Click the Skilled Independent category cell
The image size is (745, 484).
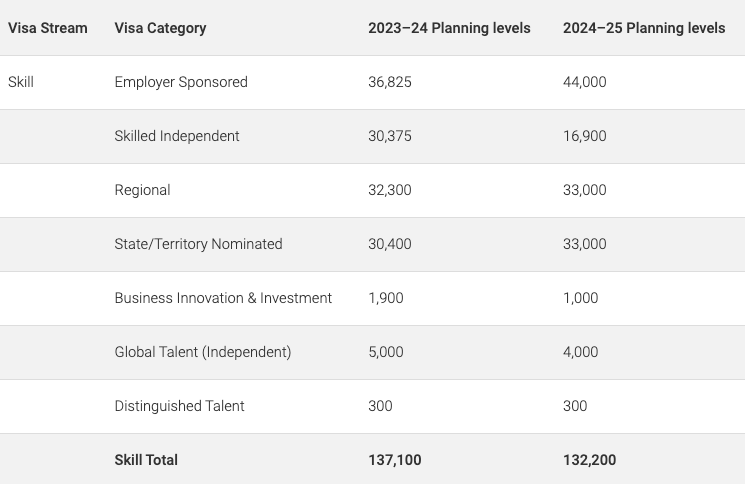pyautogui.click(x=177, y=136)
